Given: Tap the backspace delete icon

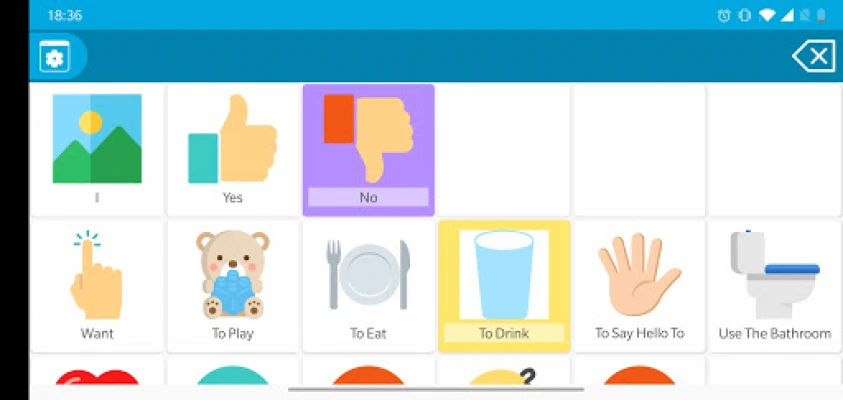Looking at the screenshot, I should point(813,56).
